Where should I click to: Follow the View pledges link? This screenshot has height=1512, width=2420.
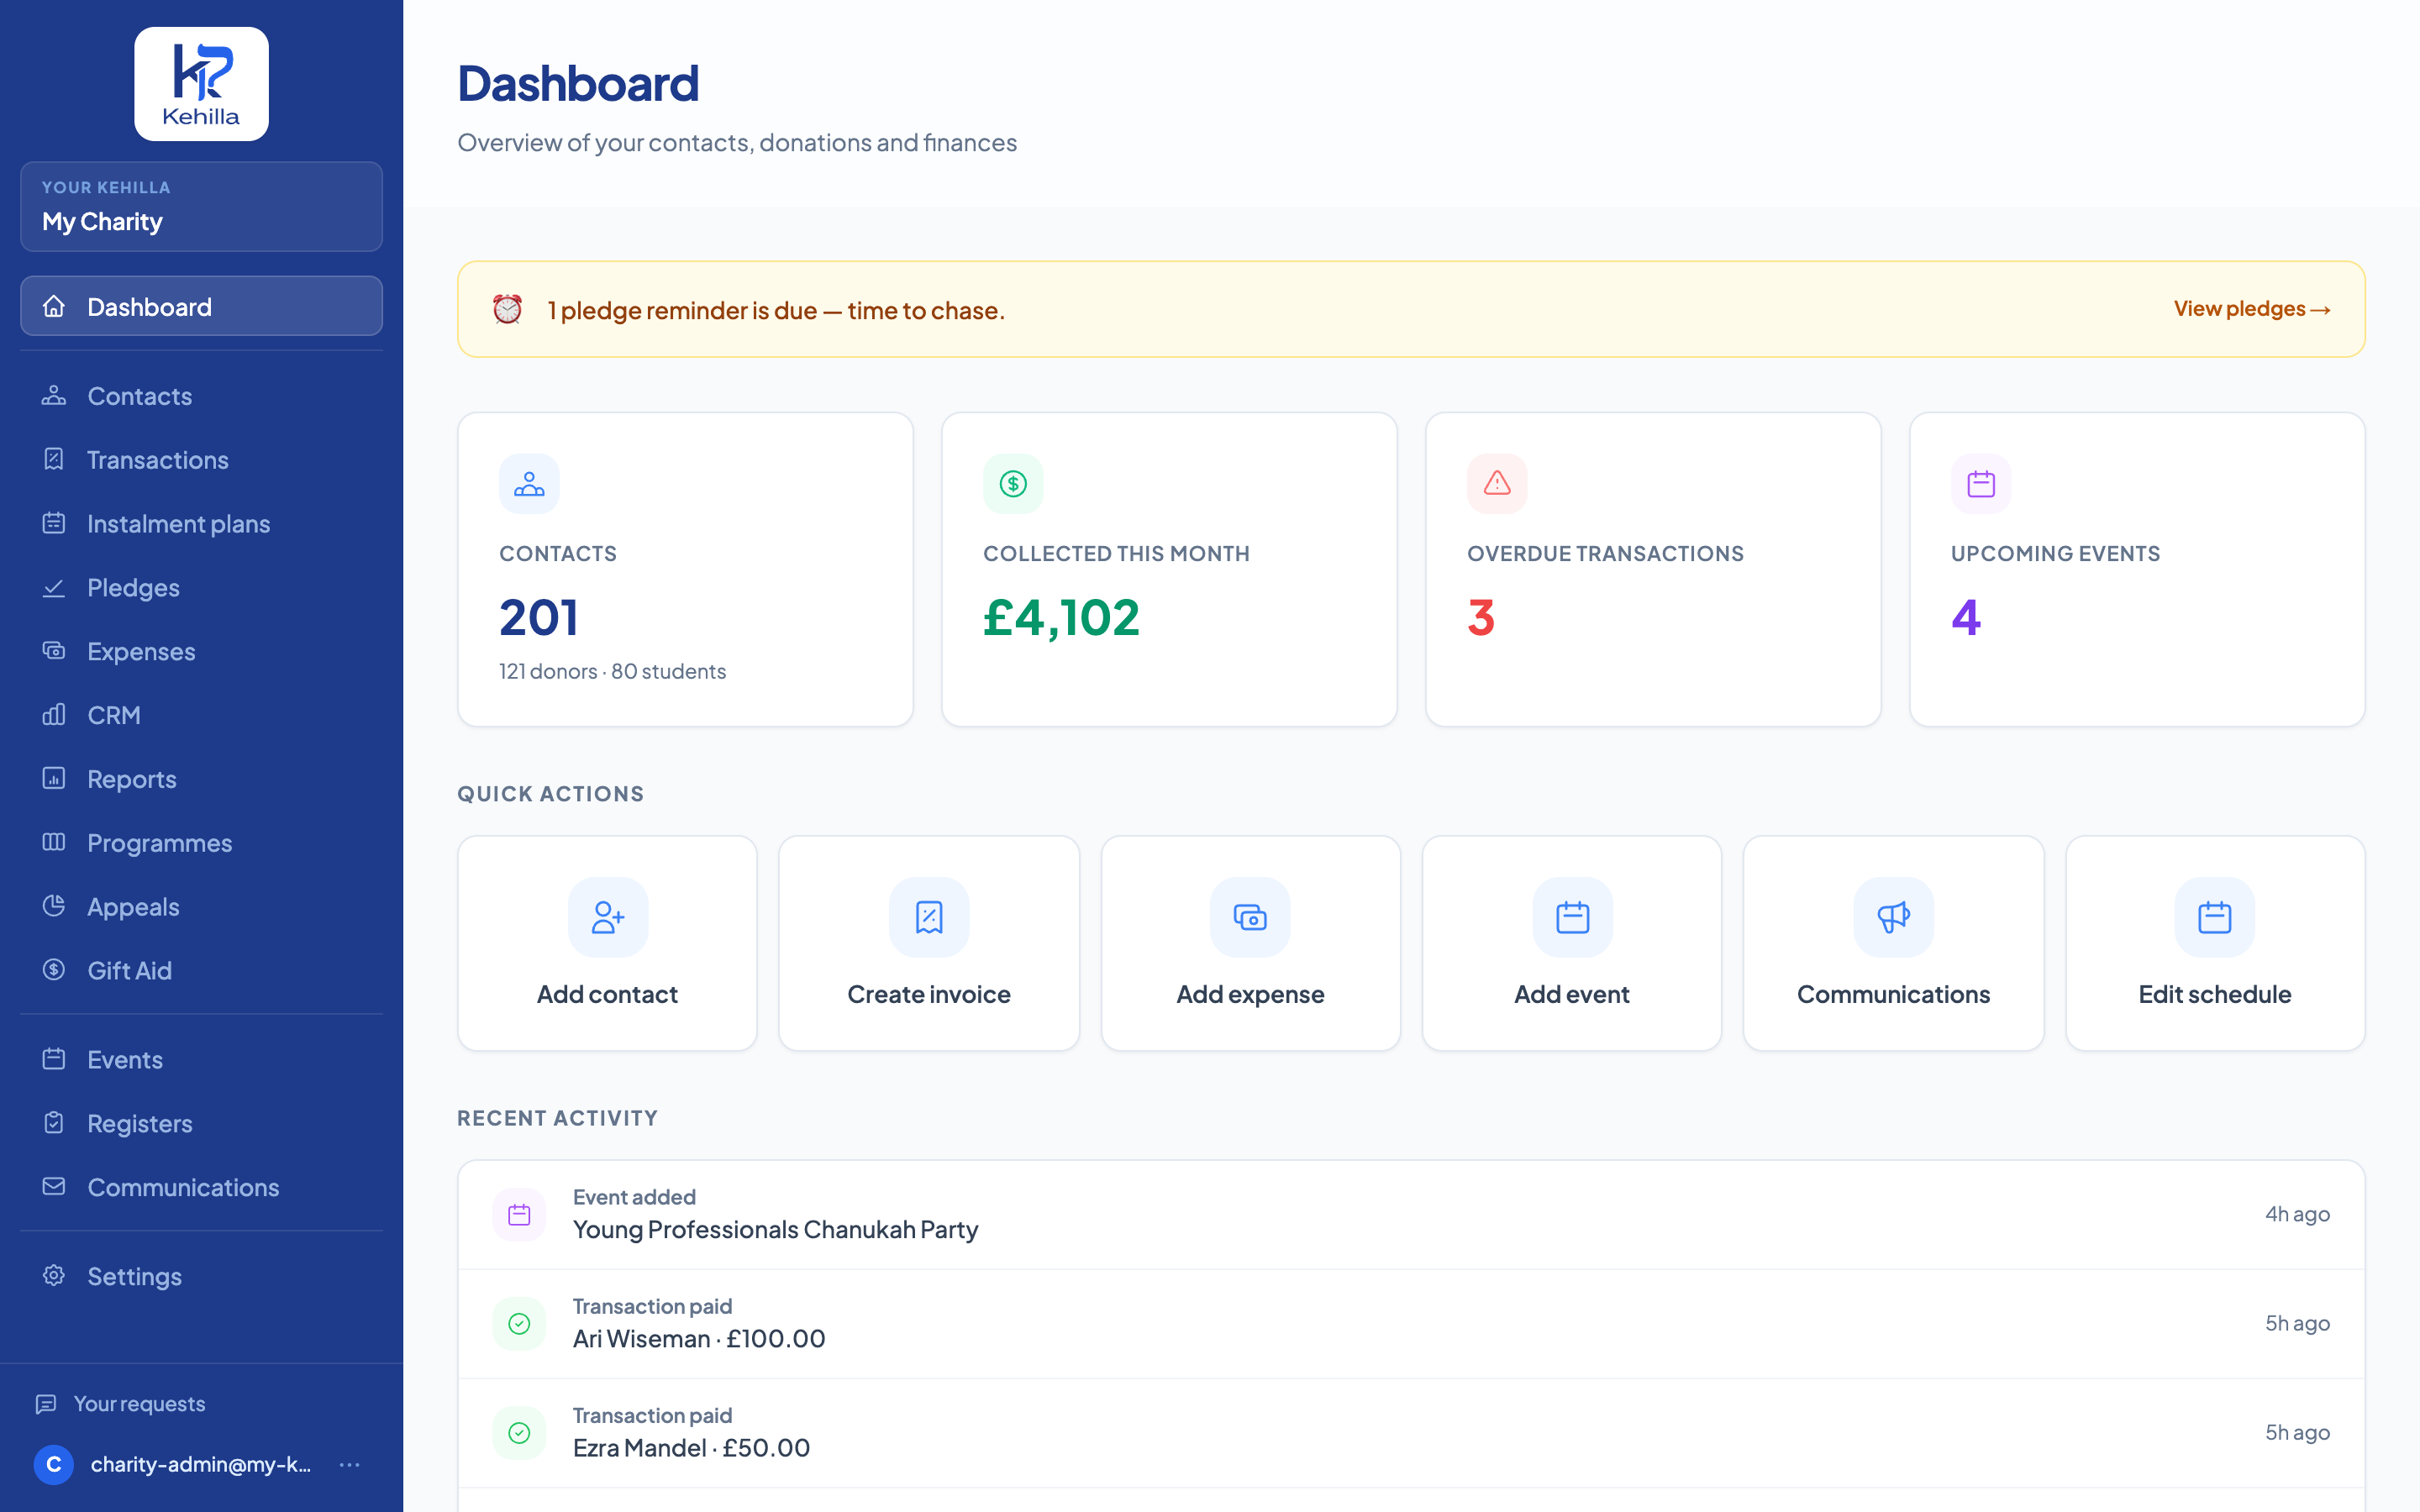pos(2252,309)
